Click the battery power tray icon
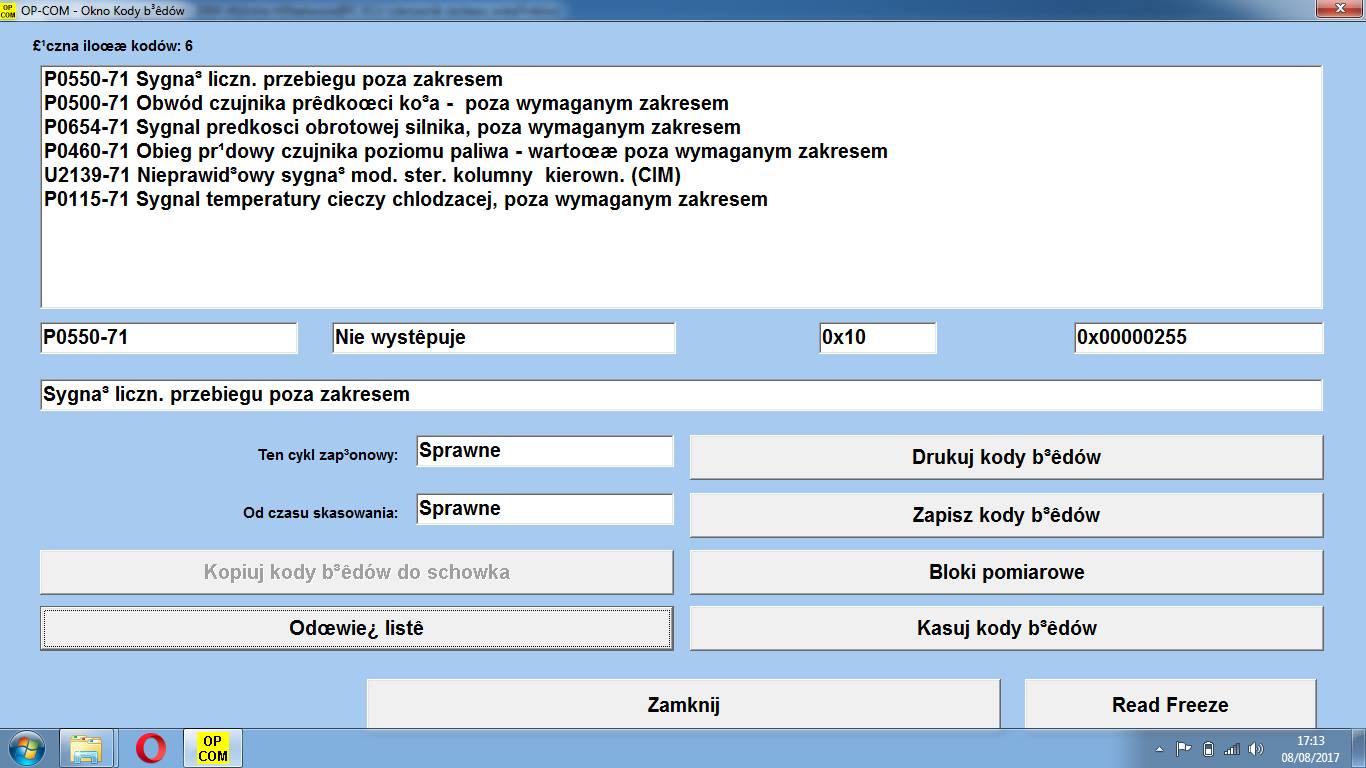Image resolution: width=1366 pixels, height=768 pixels. click(x=1208, y=749)
